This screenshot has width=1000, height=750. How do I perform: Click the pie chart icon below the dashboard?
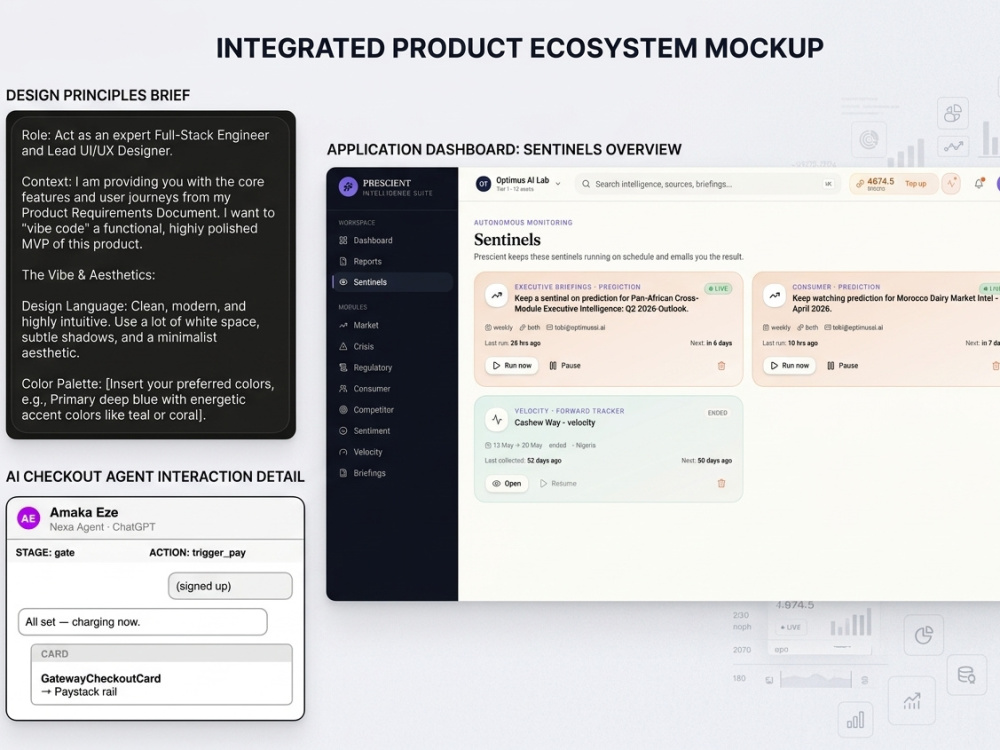[x=923, y=635]
